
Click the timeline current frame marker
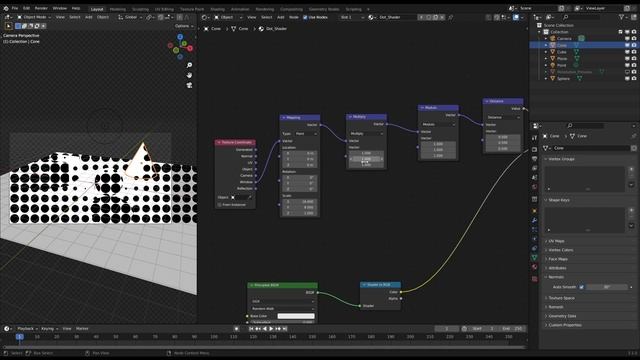[20, 337]
